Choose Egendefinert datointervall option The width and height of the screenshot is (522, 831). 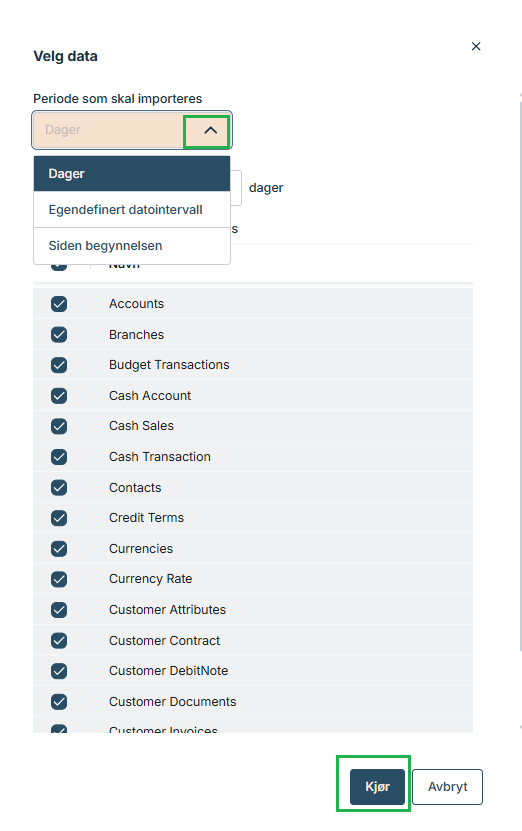[x=132, y=209]
